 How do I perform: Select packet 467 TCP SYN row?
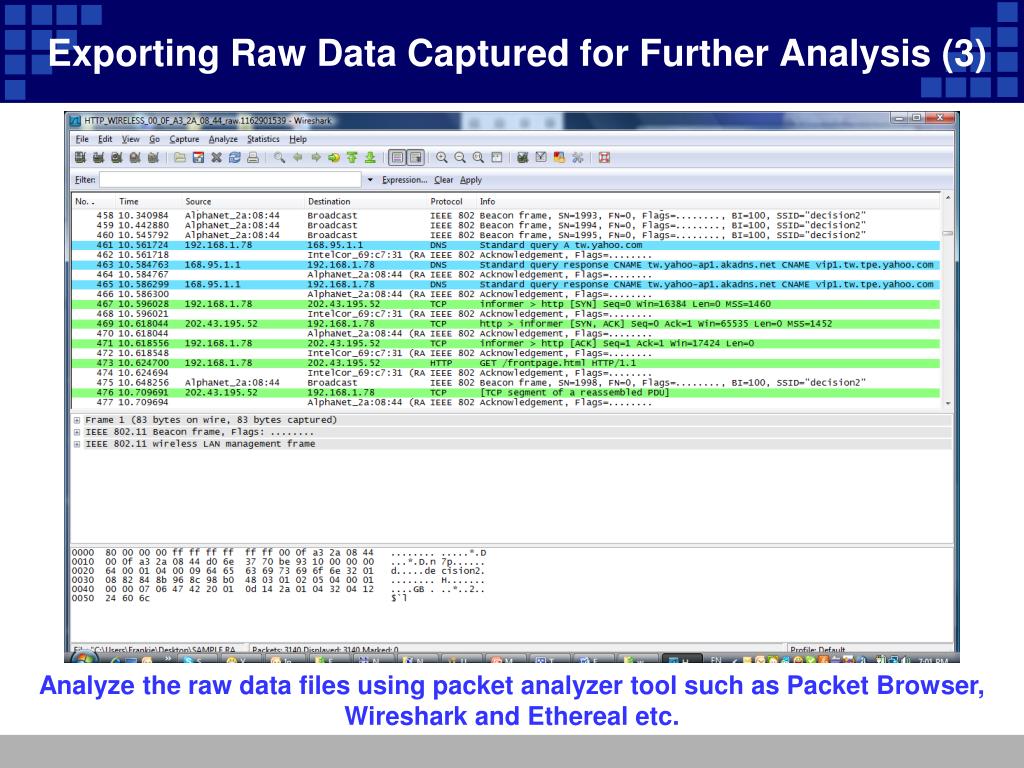click(x=505, y=304)
